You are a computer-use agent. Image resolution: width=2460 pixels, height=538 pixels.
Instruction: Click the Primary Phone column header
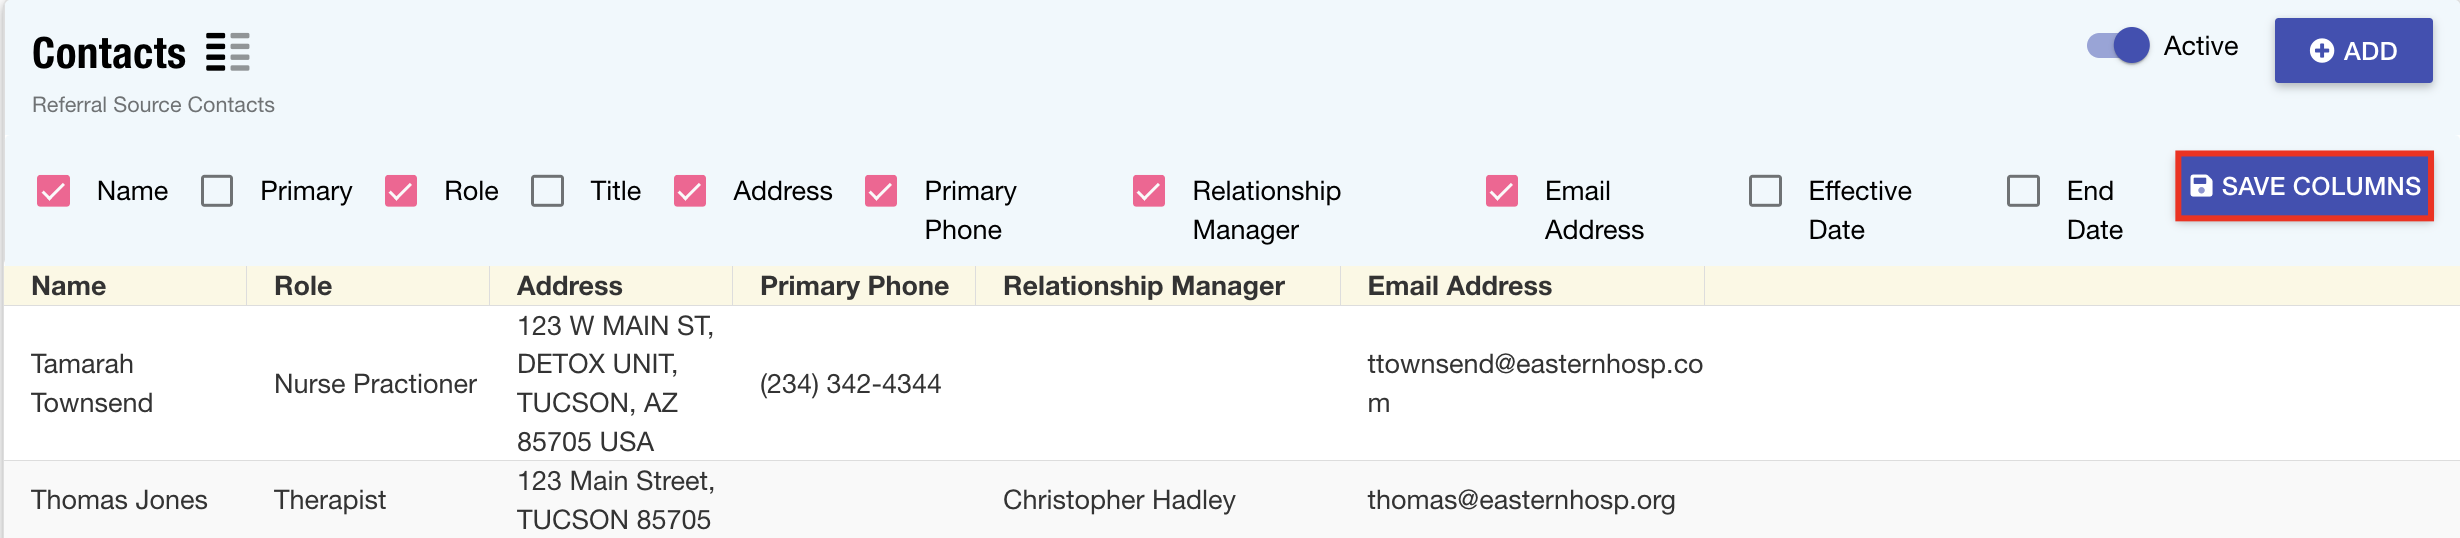[x=854, y=286]
